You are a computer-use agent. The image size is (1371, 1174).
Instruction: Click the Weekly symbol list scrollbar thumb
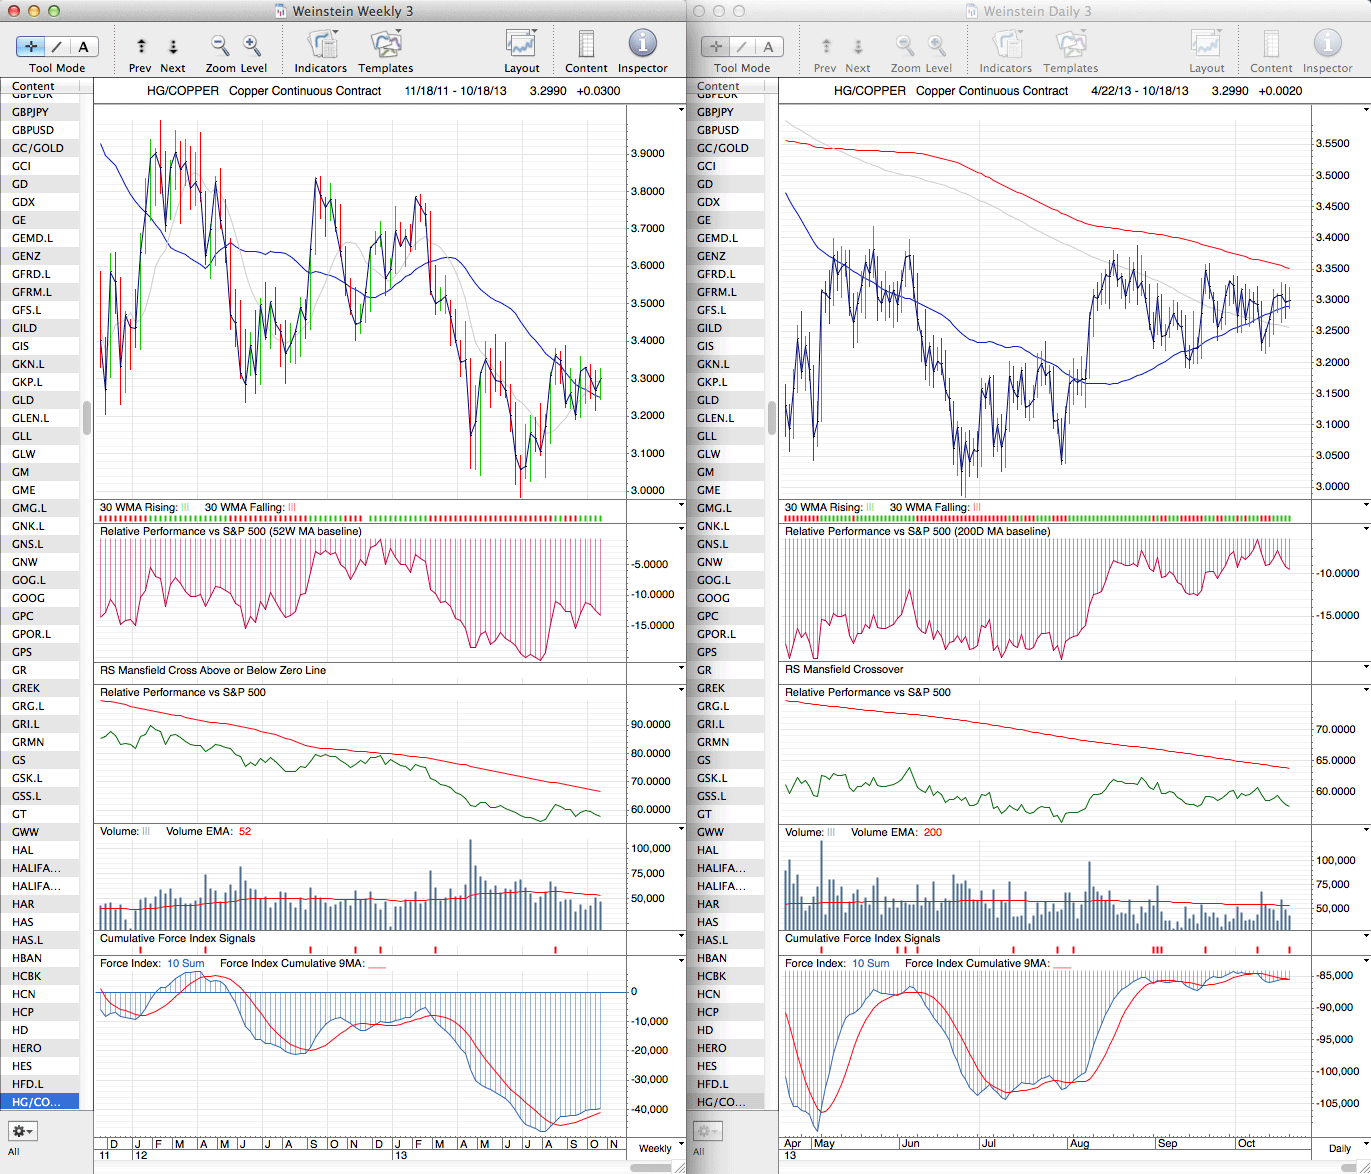pos(87,418)
